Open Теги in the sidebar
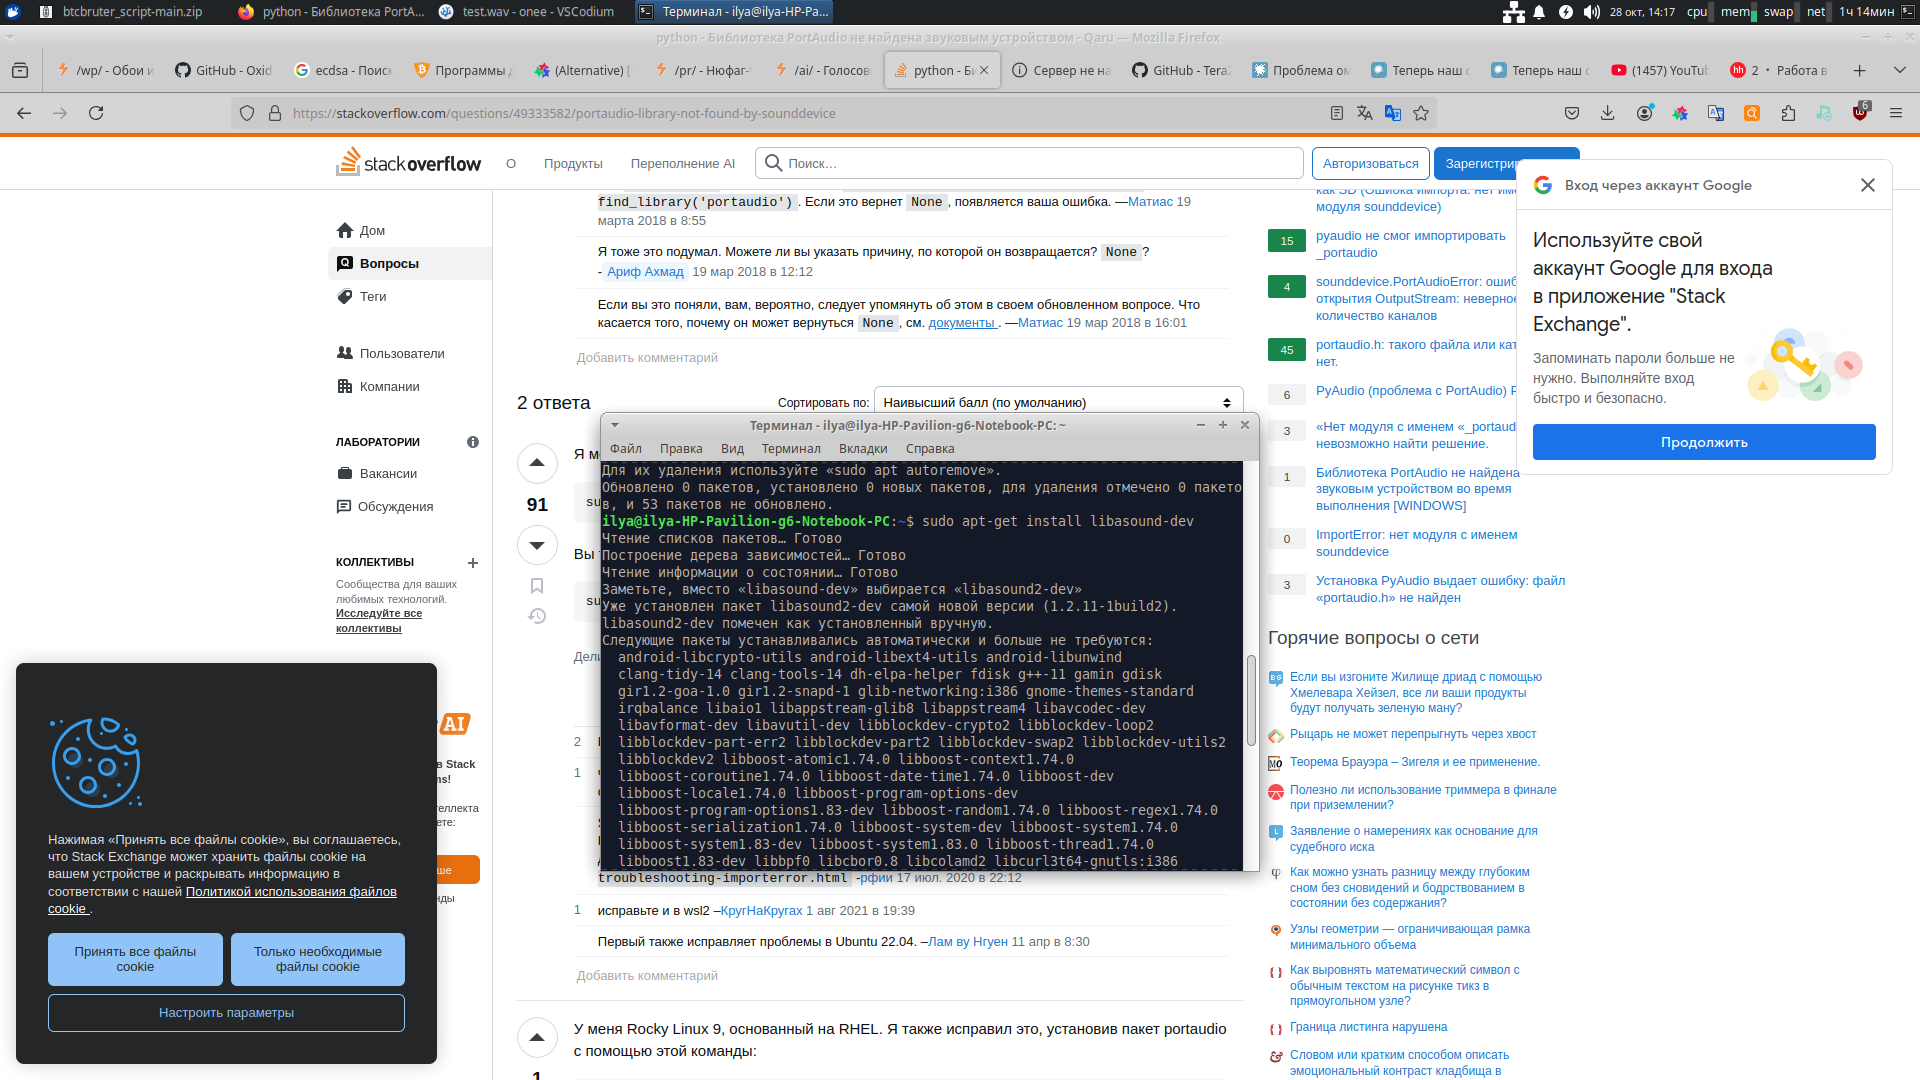The height and width of the screenshot is (1080, 1920). click(x=410, y=296)
